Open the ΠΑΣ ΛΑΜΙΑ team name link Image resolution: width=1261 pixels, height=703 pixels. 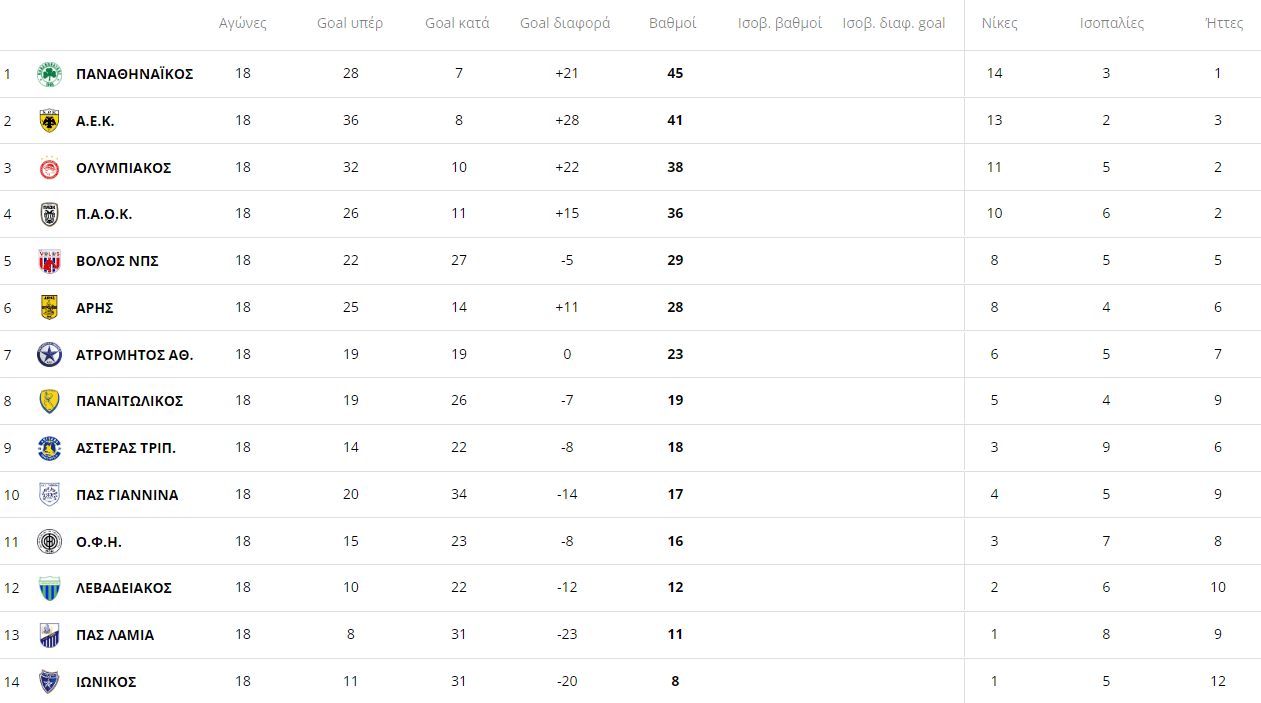[x=115, y=635]
